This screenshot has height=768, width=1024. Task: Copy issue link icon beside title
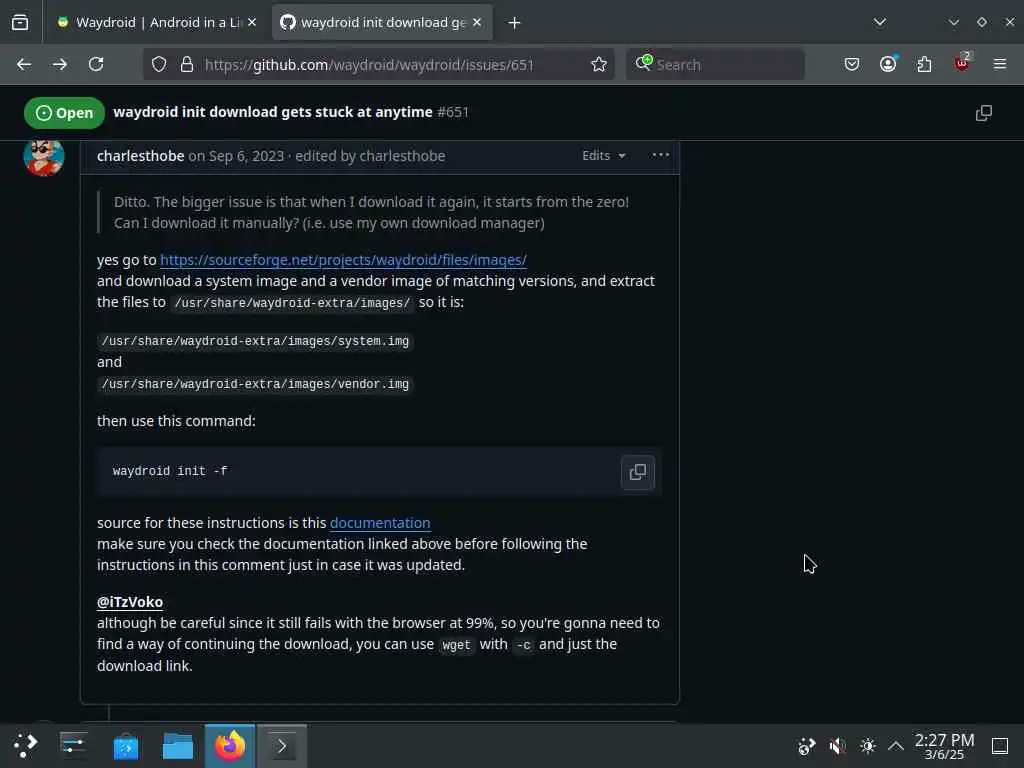(x=984, y=113)
